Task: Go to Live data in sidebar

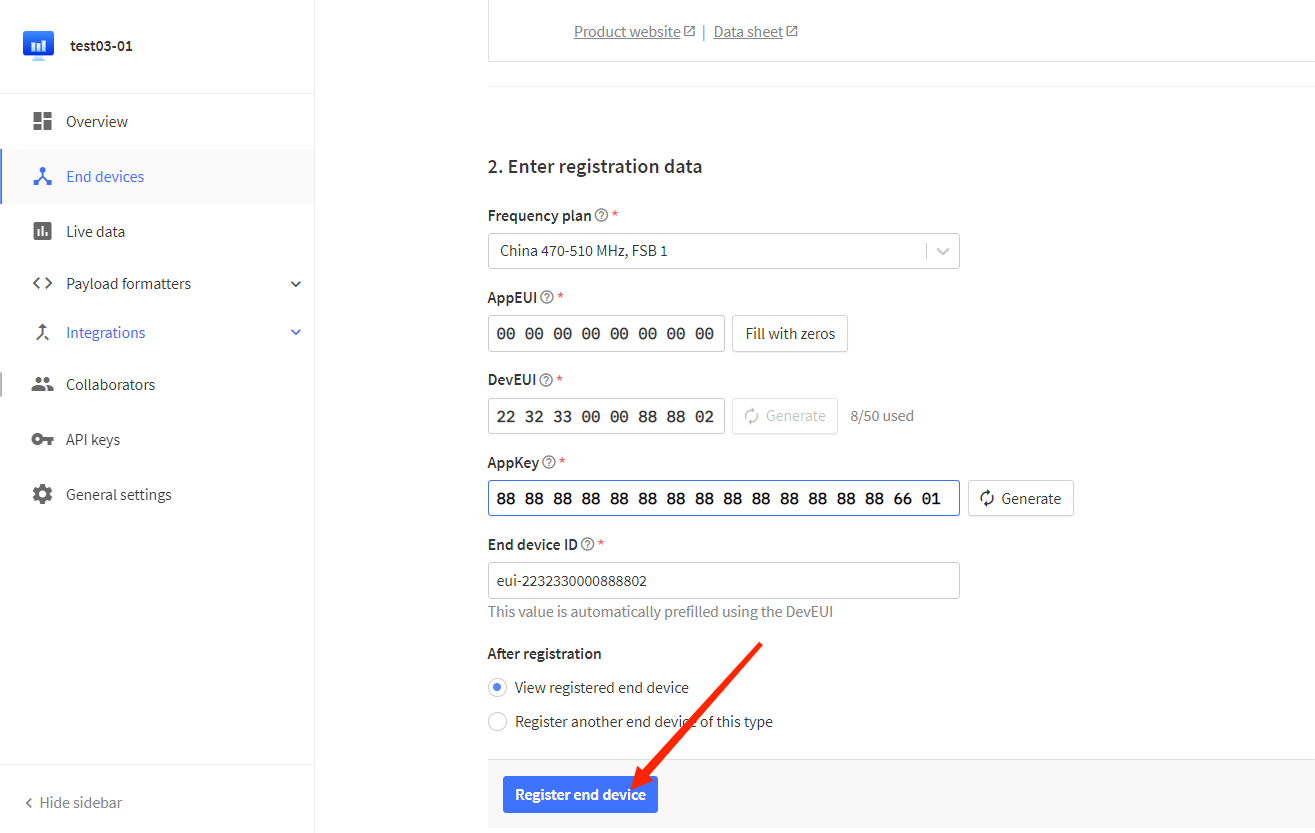Action: [x=95, y=232]
